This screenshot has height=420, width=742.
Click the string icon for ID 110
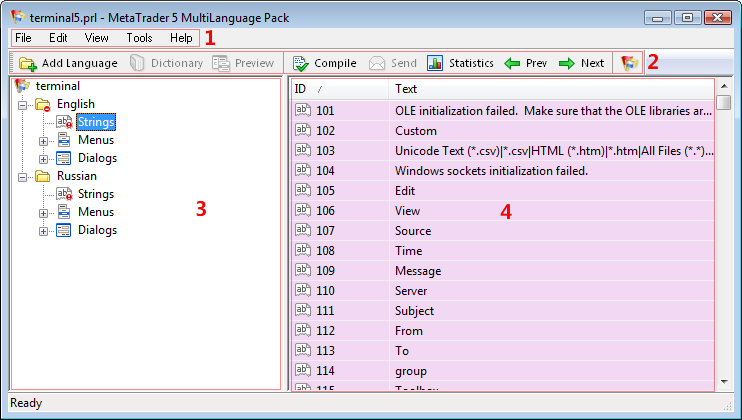click(302, 290)
